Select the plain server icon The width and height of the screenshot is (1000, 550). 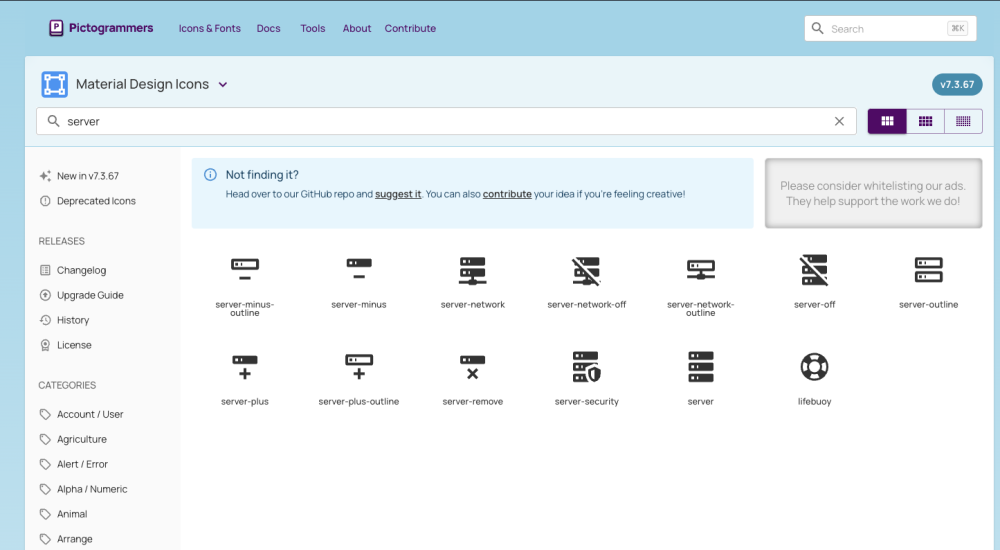click(700, 367)
